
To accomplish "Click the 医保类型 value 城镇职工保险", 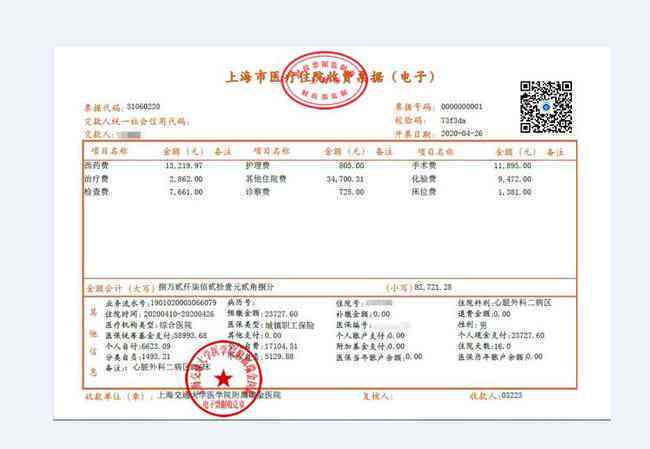I will tap(289, 325).
